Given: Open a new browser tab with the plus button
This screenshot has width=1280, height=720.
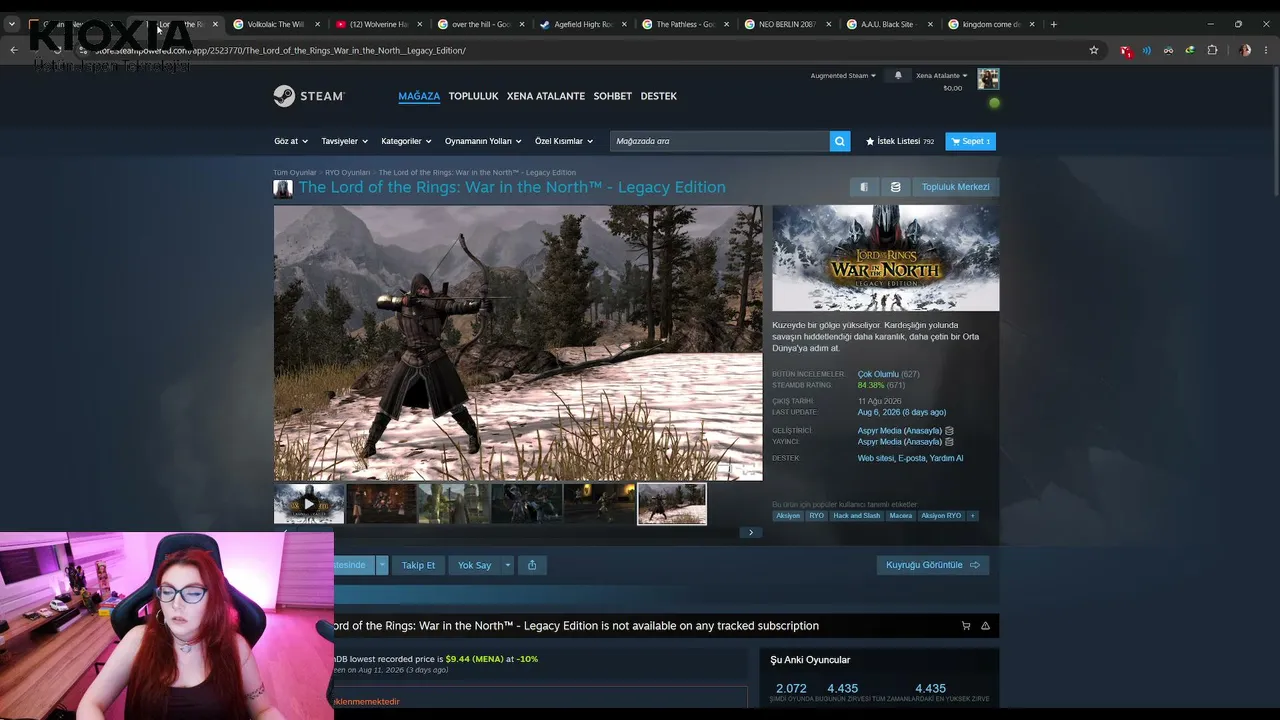Looking at the screenshot, I should pyautogui.click(x=1053, y=24).
